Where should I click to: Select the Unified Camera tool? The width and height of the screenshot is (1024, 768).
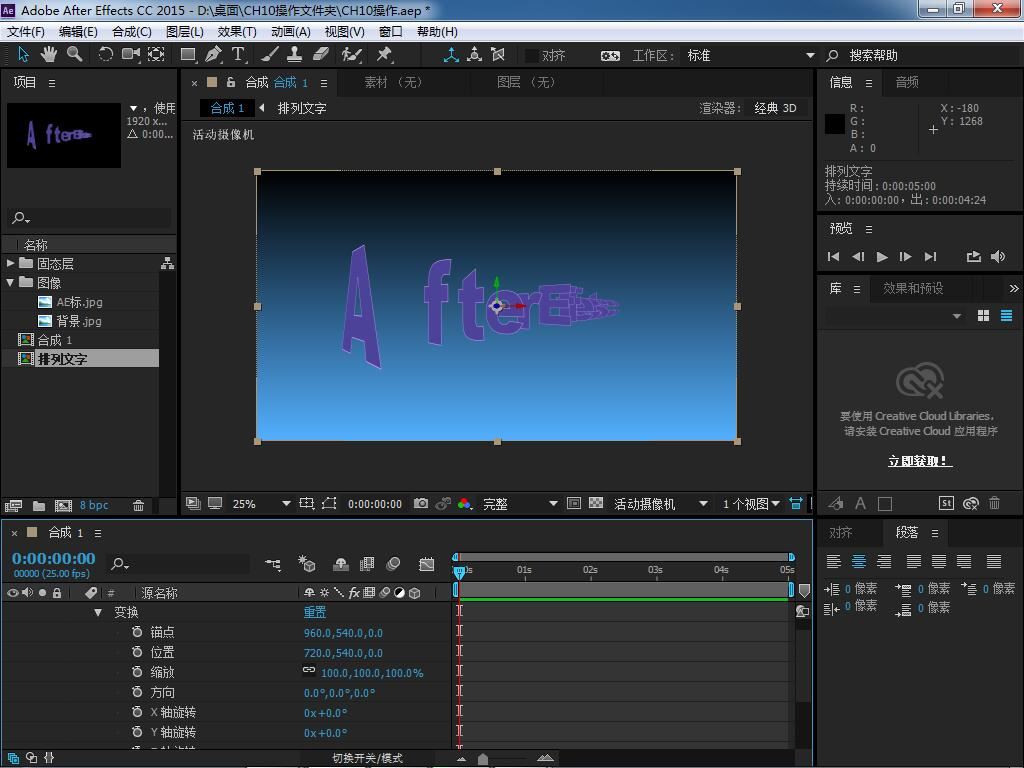click(x=131, y=55)
